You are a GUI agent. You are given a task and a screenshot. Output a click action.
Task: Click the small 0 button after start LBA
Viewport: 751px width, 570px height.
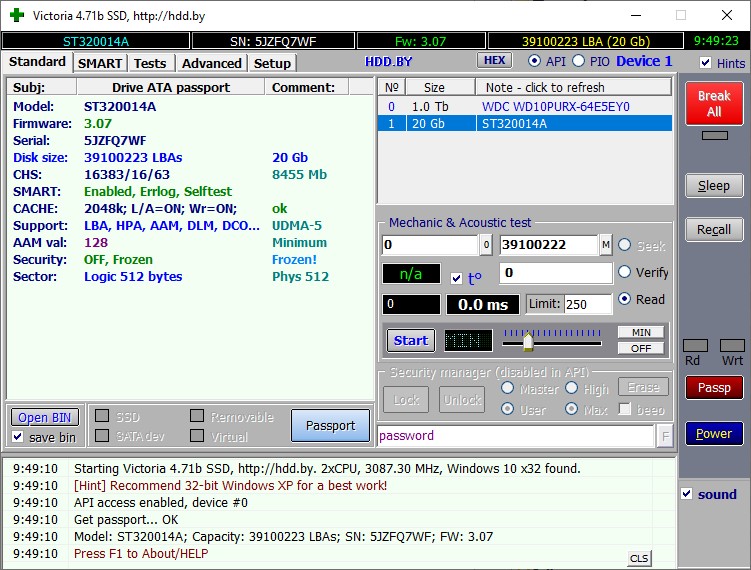486,245
